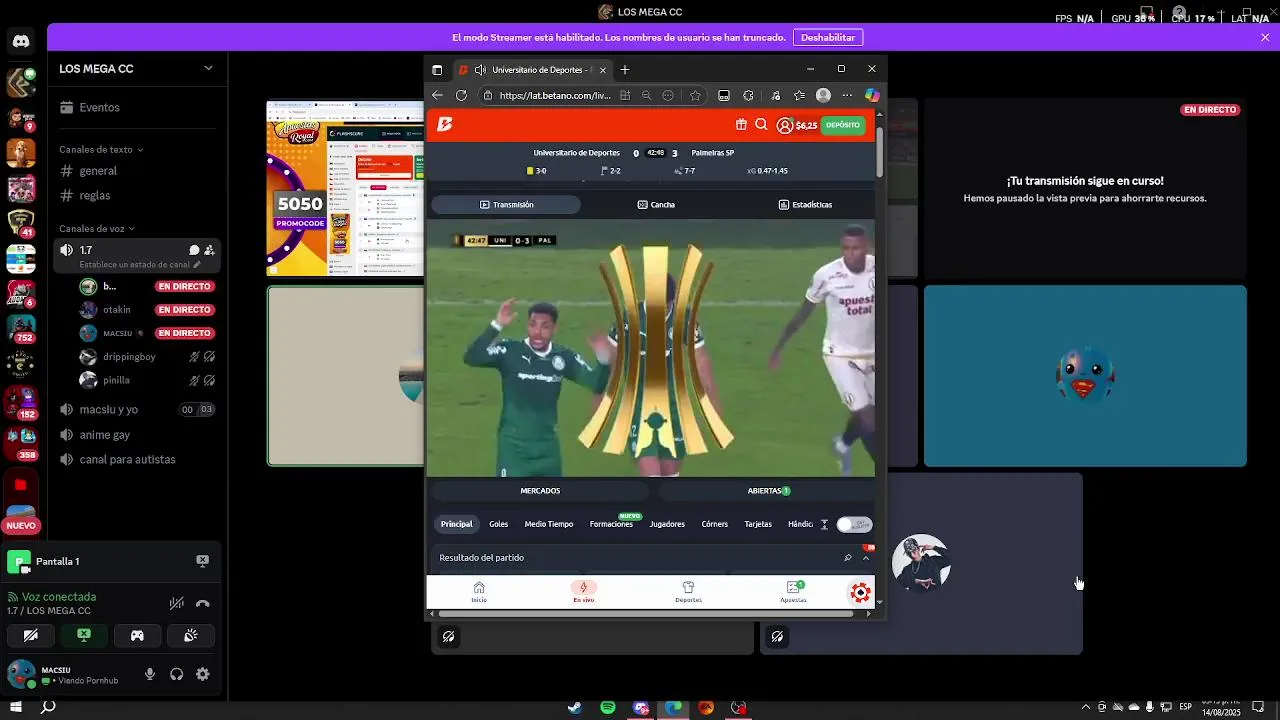Screen dimensions: 1280x720
Task: Stop streaming with Pantalla 1 screen icon
Action: tap(202, 561)
